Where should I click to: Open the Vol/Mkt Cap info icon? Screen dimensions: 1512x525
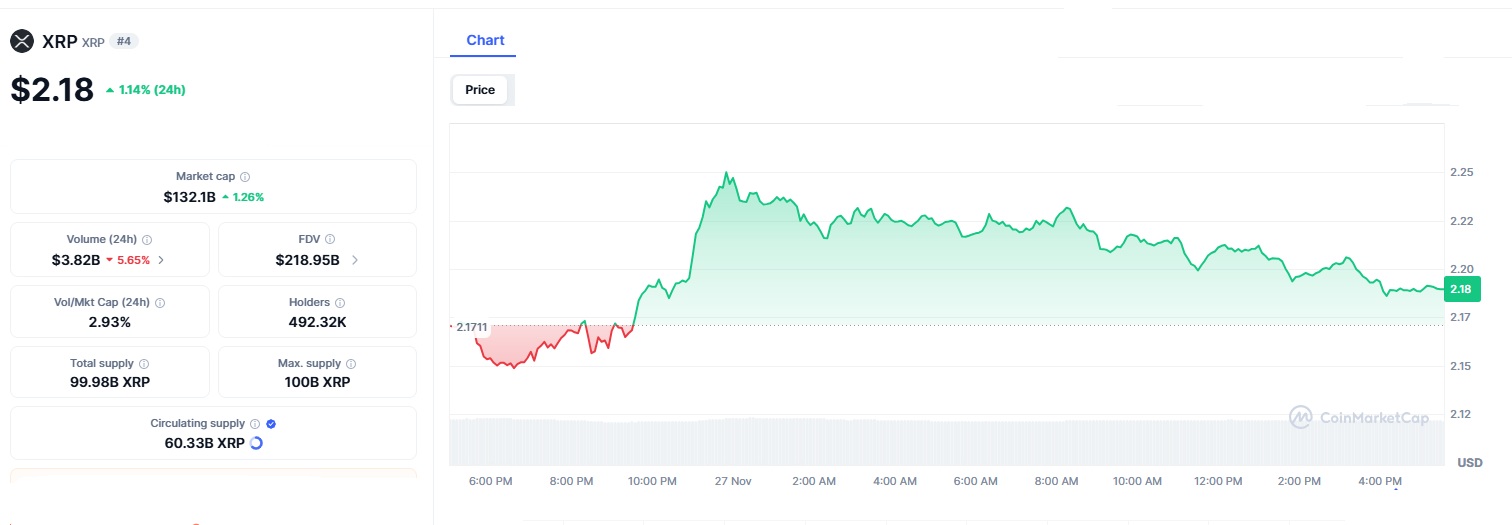[160, 303]
